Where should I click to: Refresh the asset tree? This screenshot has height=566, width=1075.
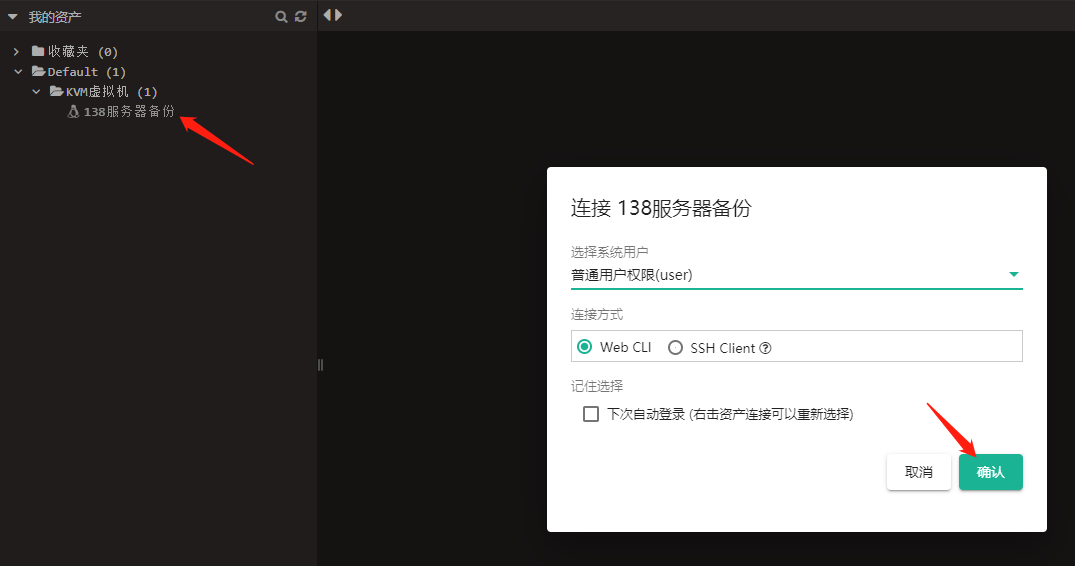(x=300, y=16)
